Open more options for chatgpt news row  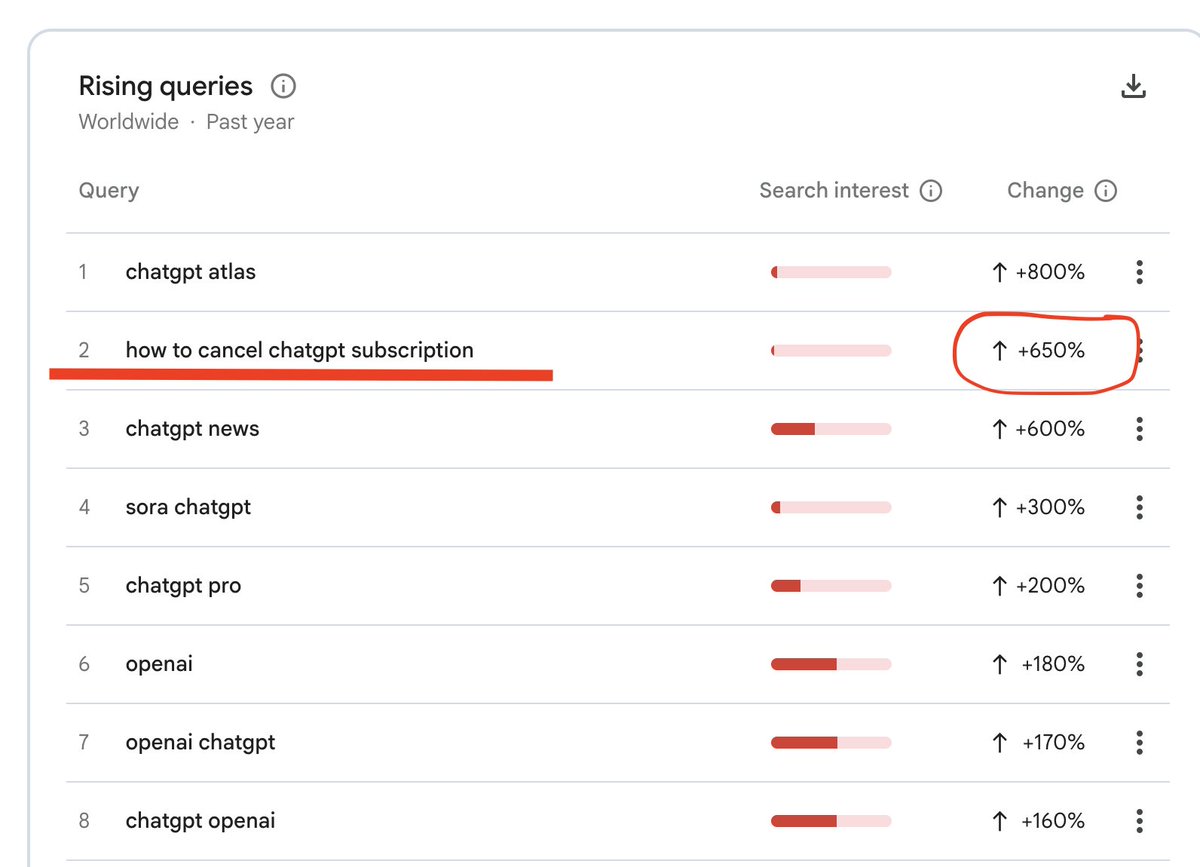1139,429
